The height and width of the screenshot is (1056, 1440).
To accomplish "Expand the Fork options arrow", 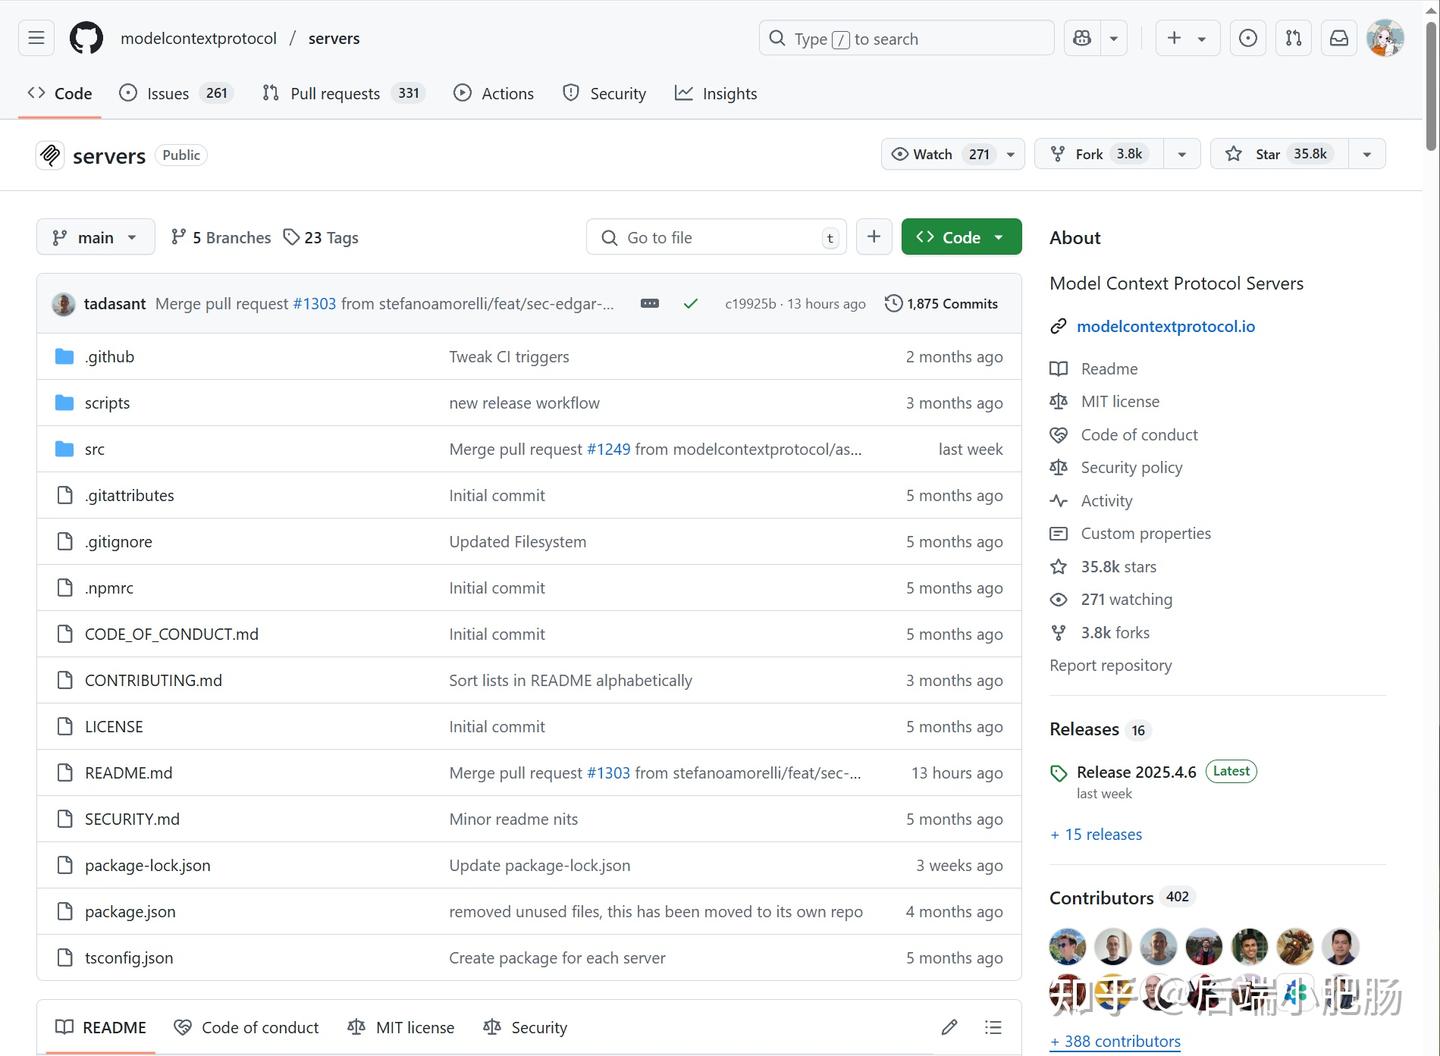I will (1182, 154).
